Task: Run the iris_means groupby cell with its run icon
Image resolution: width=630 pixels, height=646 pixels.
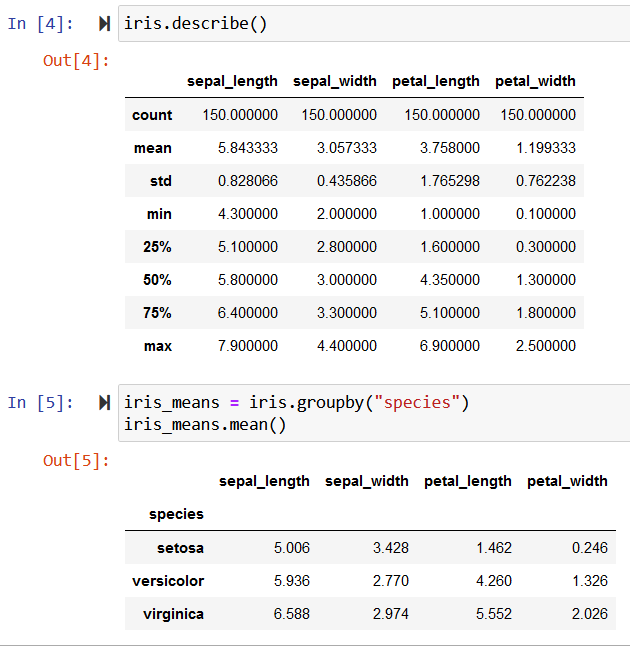Action: point(105,403)
